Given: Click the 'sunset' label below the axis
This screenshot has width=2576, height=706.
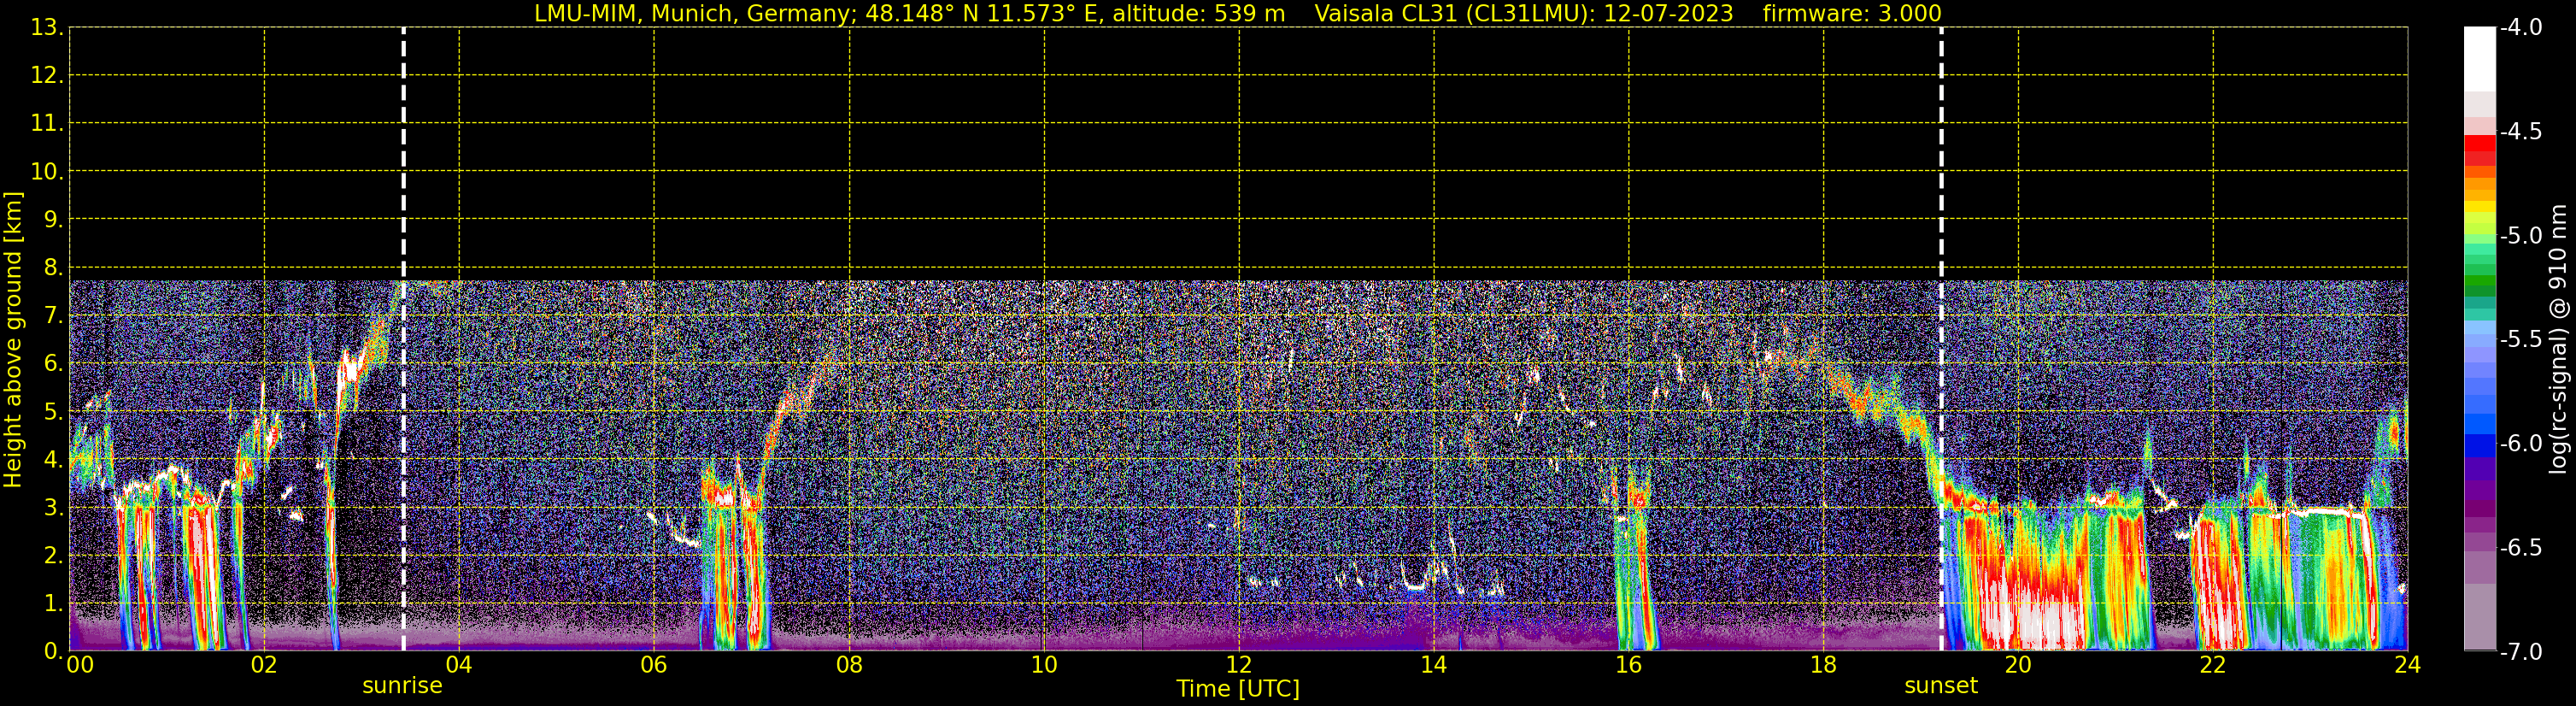Looking at the screenshot, I should [x=1941, y=686].
